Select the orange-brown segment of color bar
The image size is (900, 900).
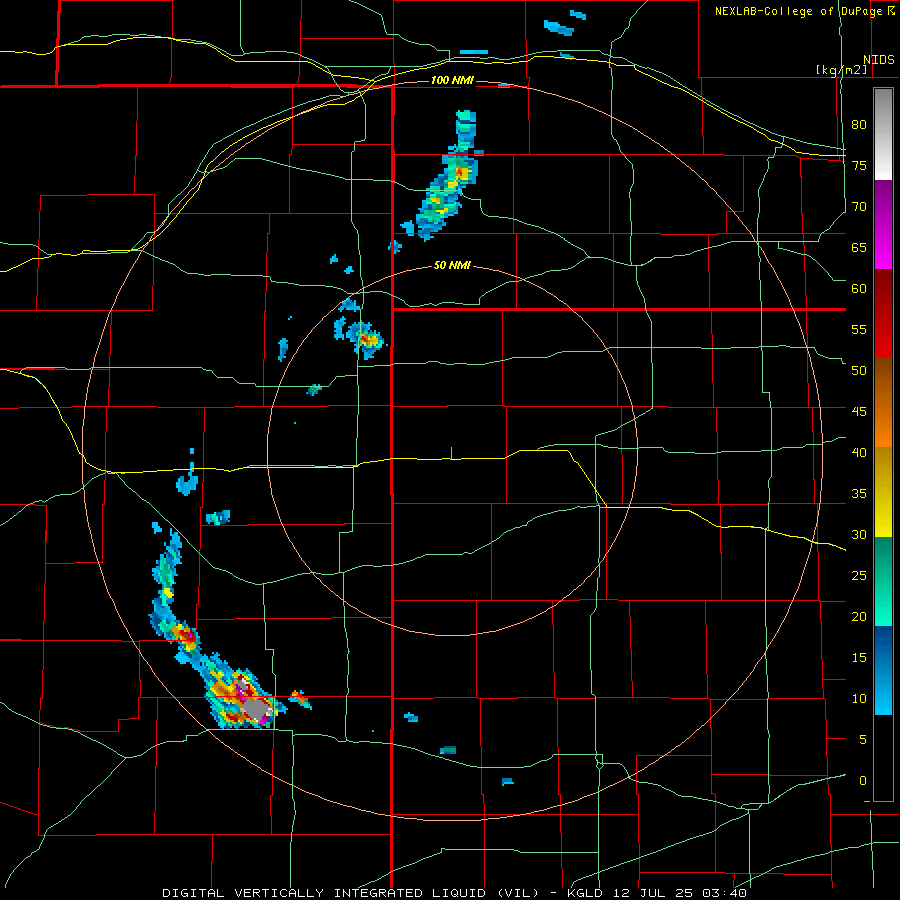pos(883,403)
